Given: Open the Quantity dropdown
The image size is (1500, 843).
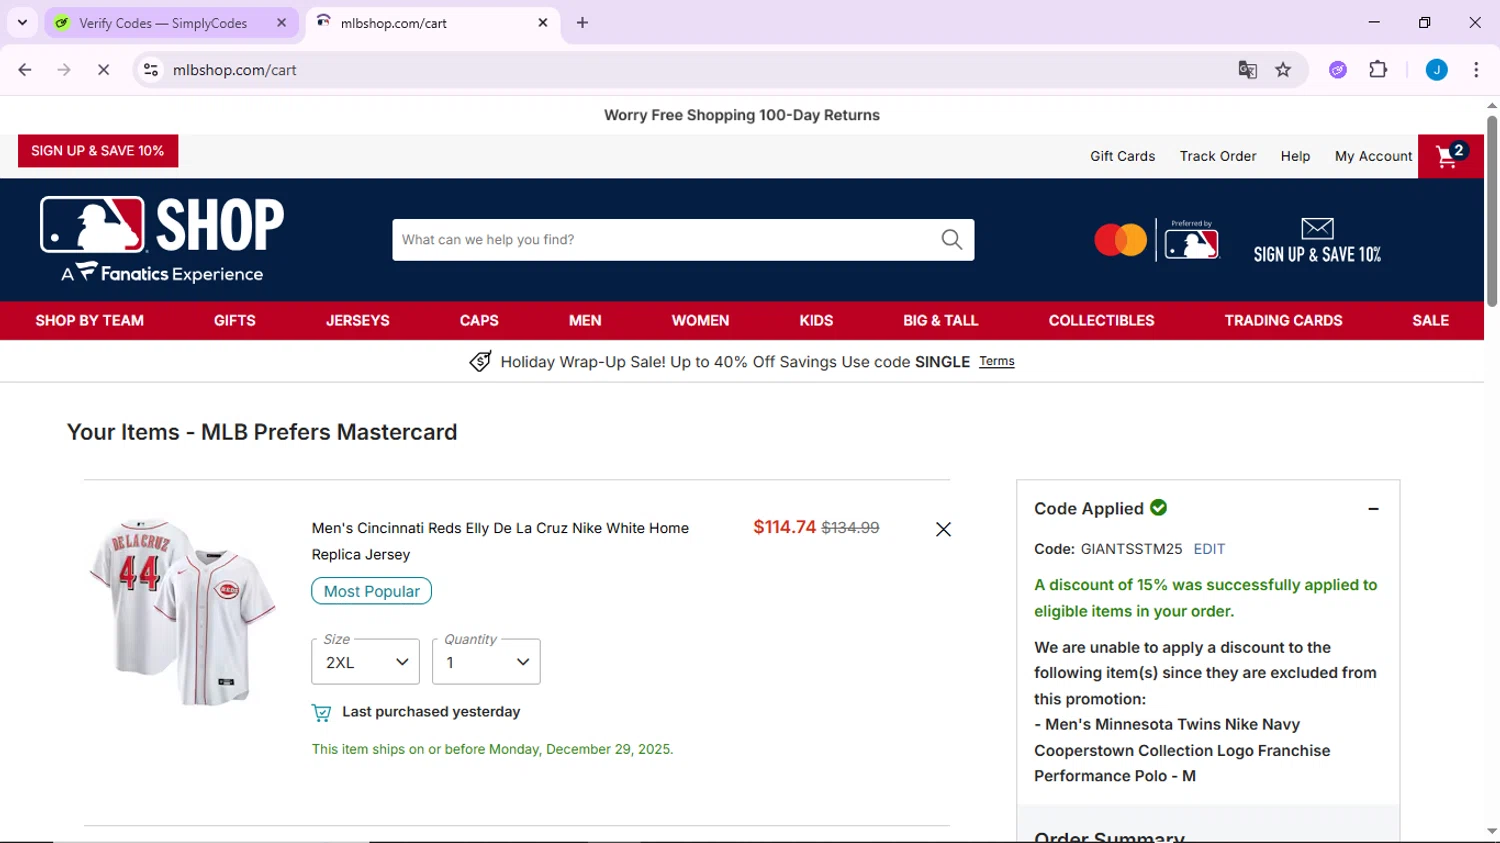Looking at the screenshot, I should click(486, 662).
